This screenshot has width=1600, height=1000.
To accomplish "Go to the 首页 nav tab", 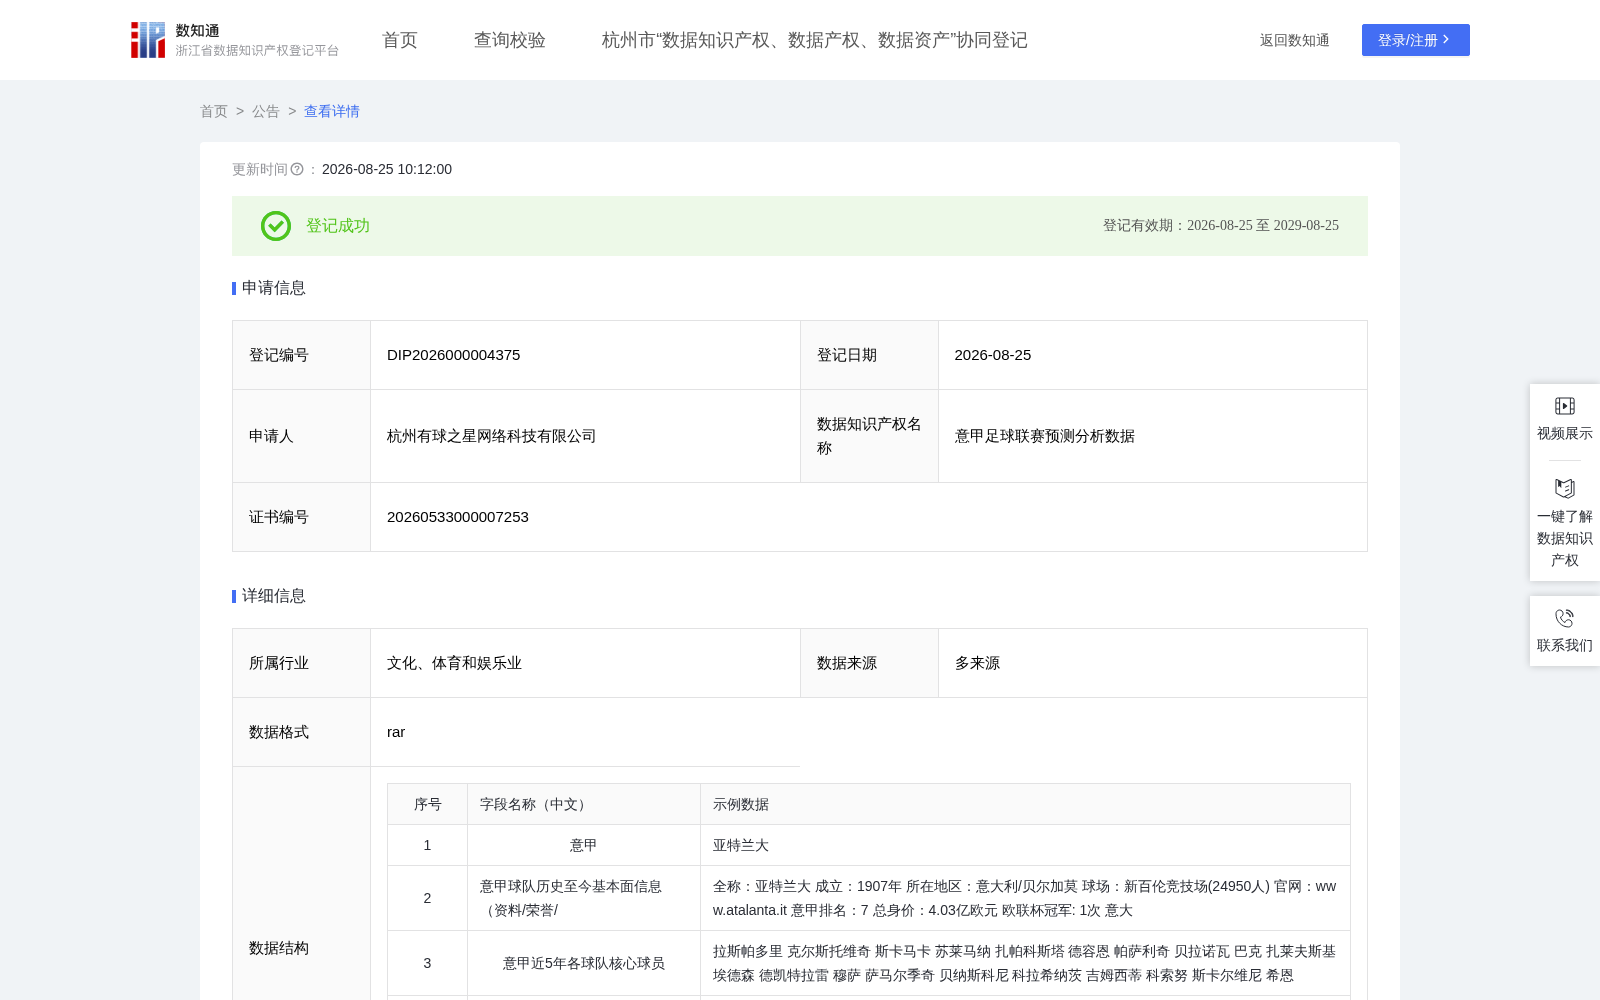I will coord(400,40).
